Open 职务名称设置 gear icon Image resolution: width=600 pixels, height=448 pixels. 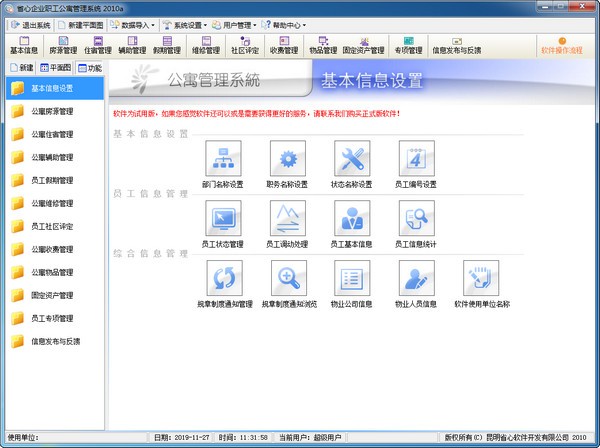tap(287, 158)
